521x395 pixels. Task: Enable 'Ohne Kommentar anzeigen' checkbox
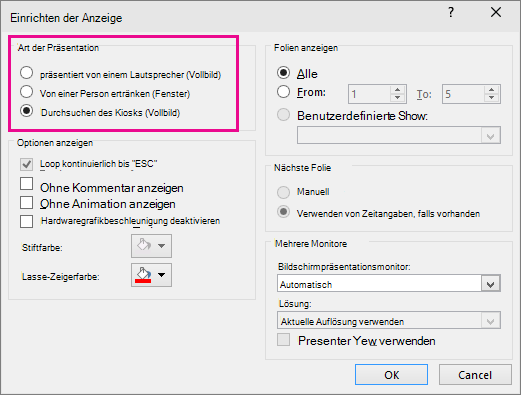[x=26, y=184]
